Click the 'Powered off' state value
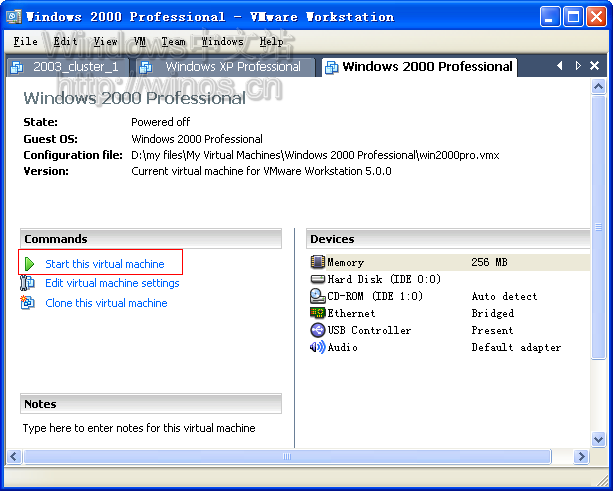 (161, 122)
